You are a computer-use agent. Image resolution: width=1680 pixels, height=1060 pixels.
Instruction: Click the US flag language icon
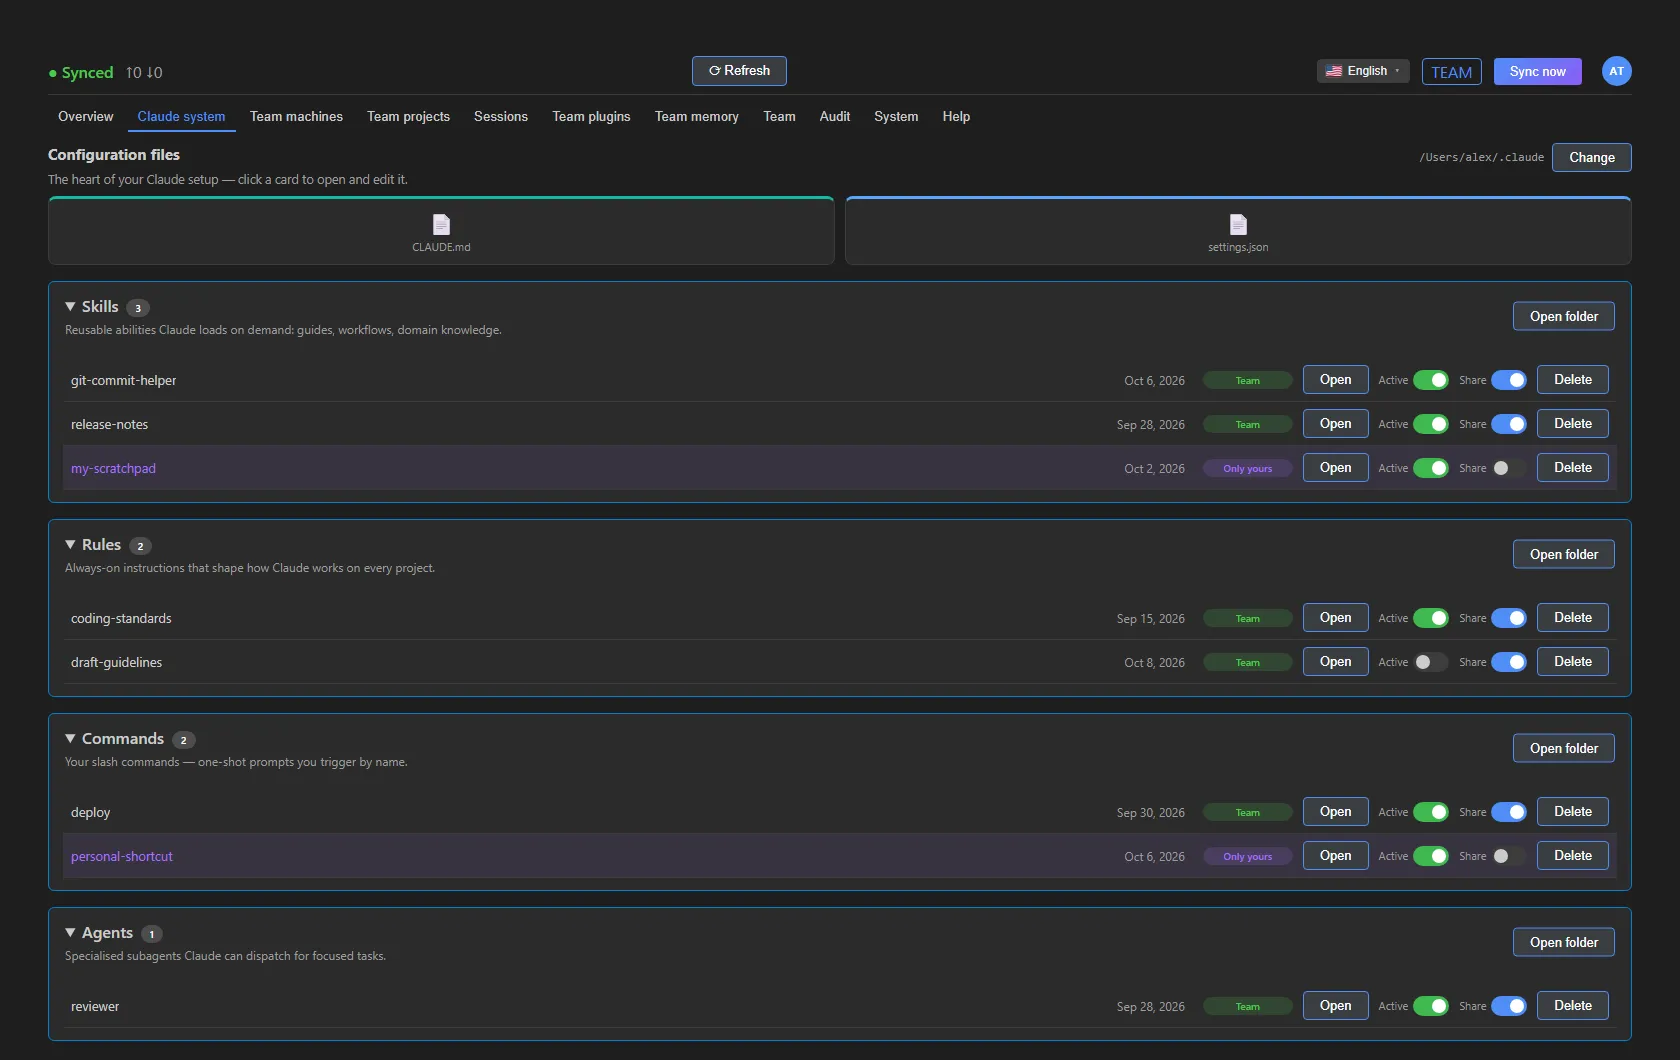pyautogui.click(x=1334, y=71)
